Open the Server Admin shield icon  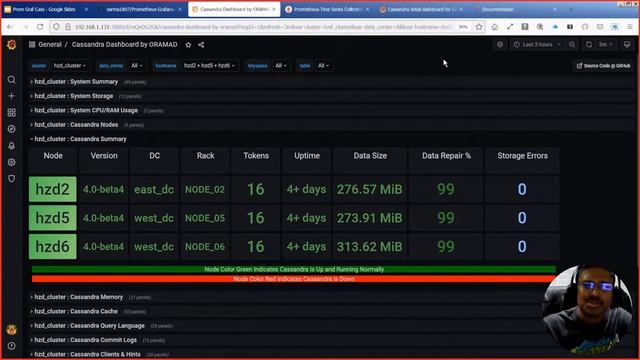pyautogui.click(x=11, y=179)
